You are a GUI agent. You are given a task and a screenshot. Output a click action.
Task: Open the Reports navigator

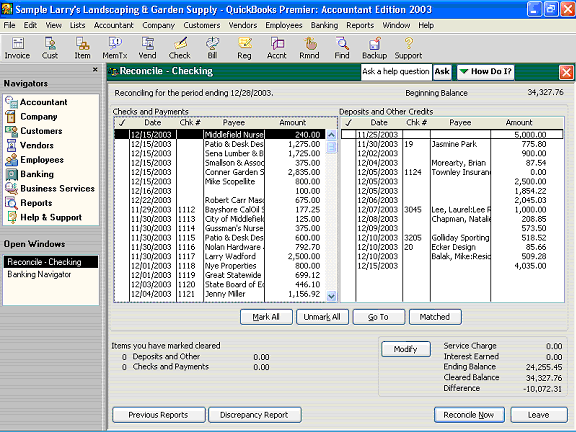coord(29,203)
